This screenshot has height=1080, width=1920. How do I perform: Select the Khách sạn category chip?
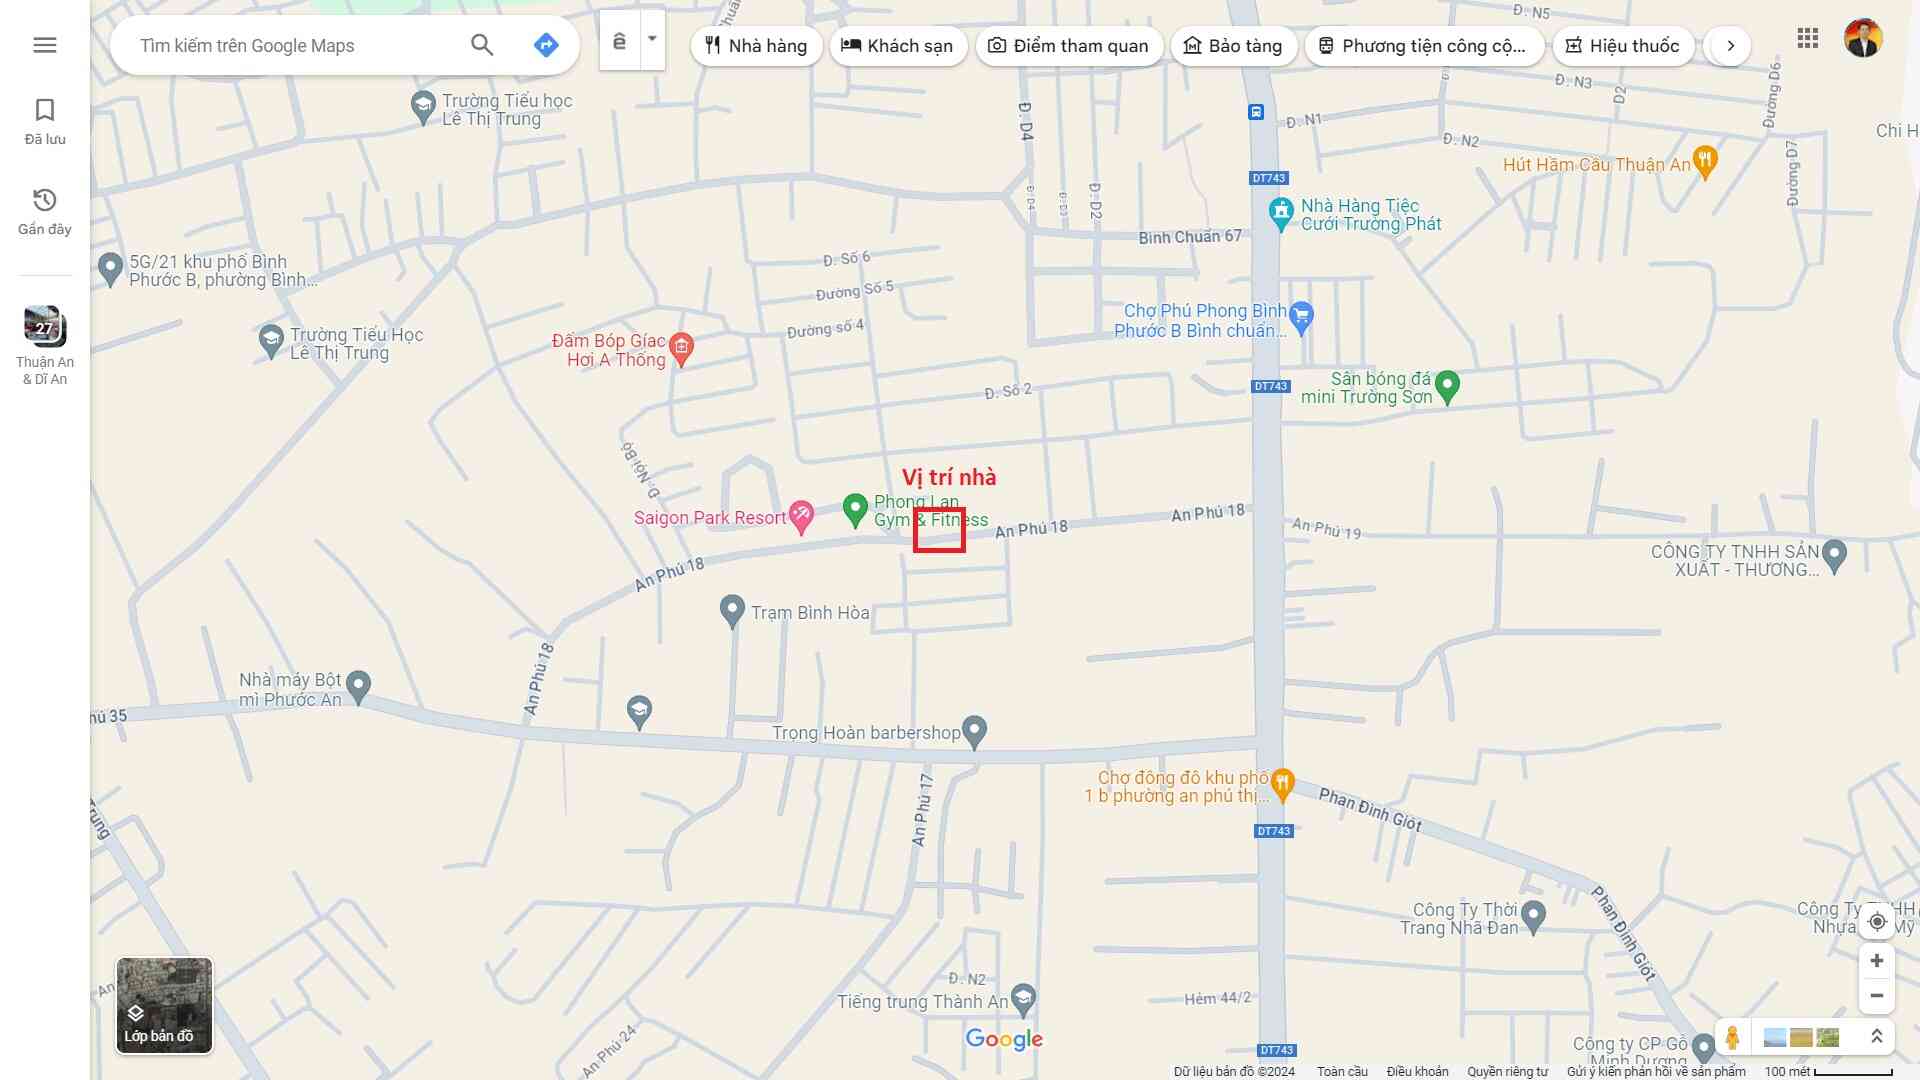897,46
